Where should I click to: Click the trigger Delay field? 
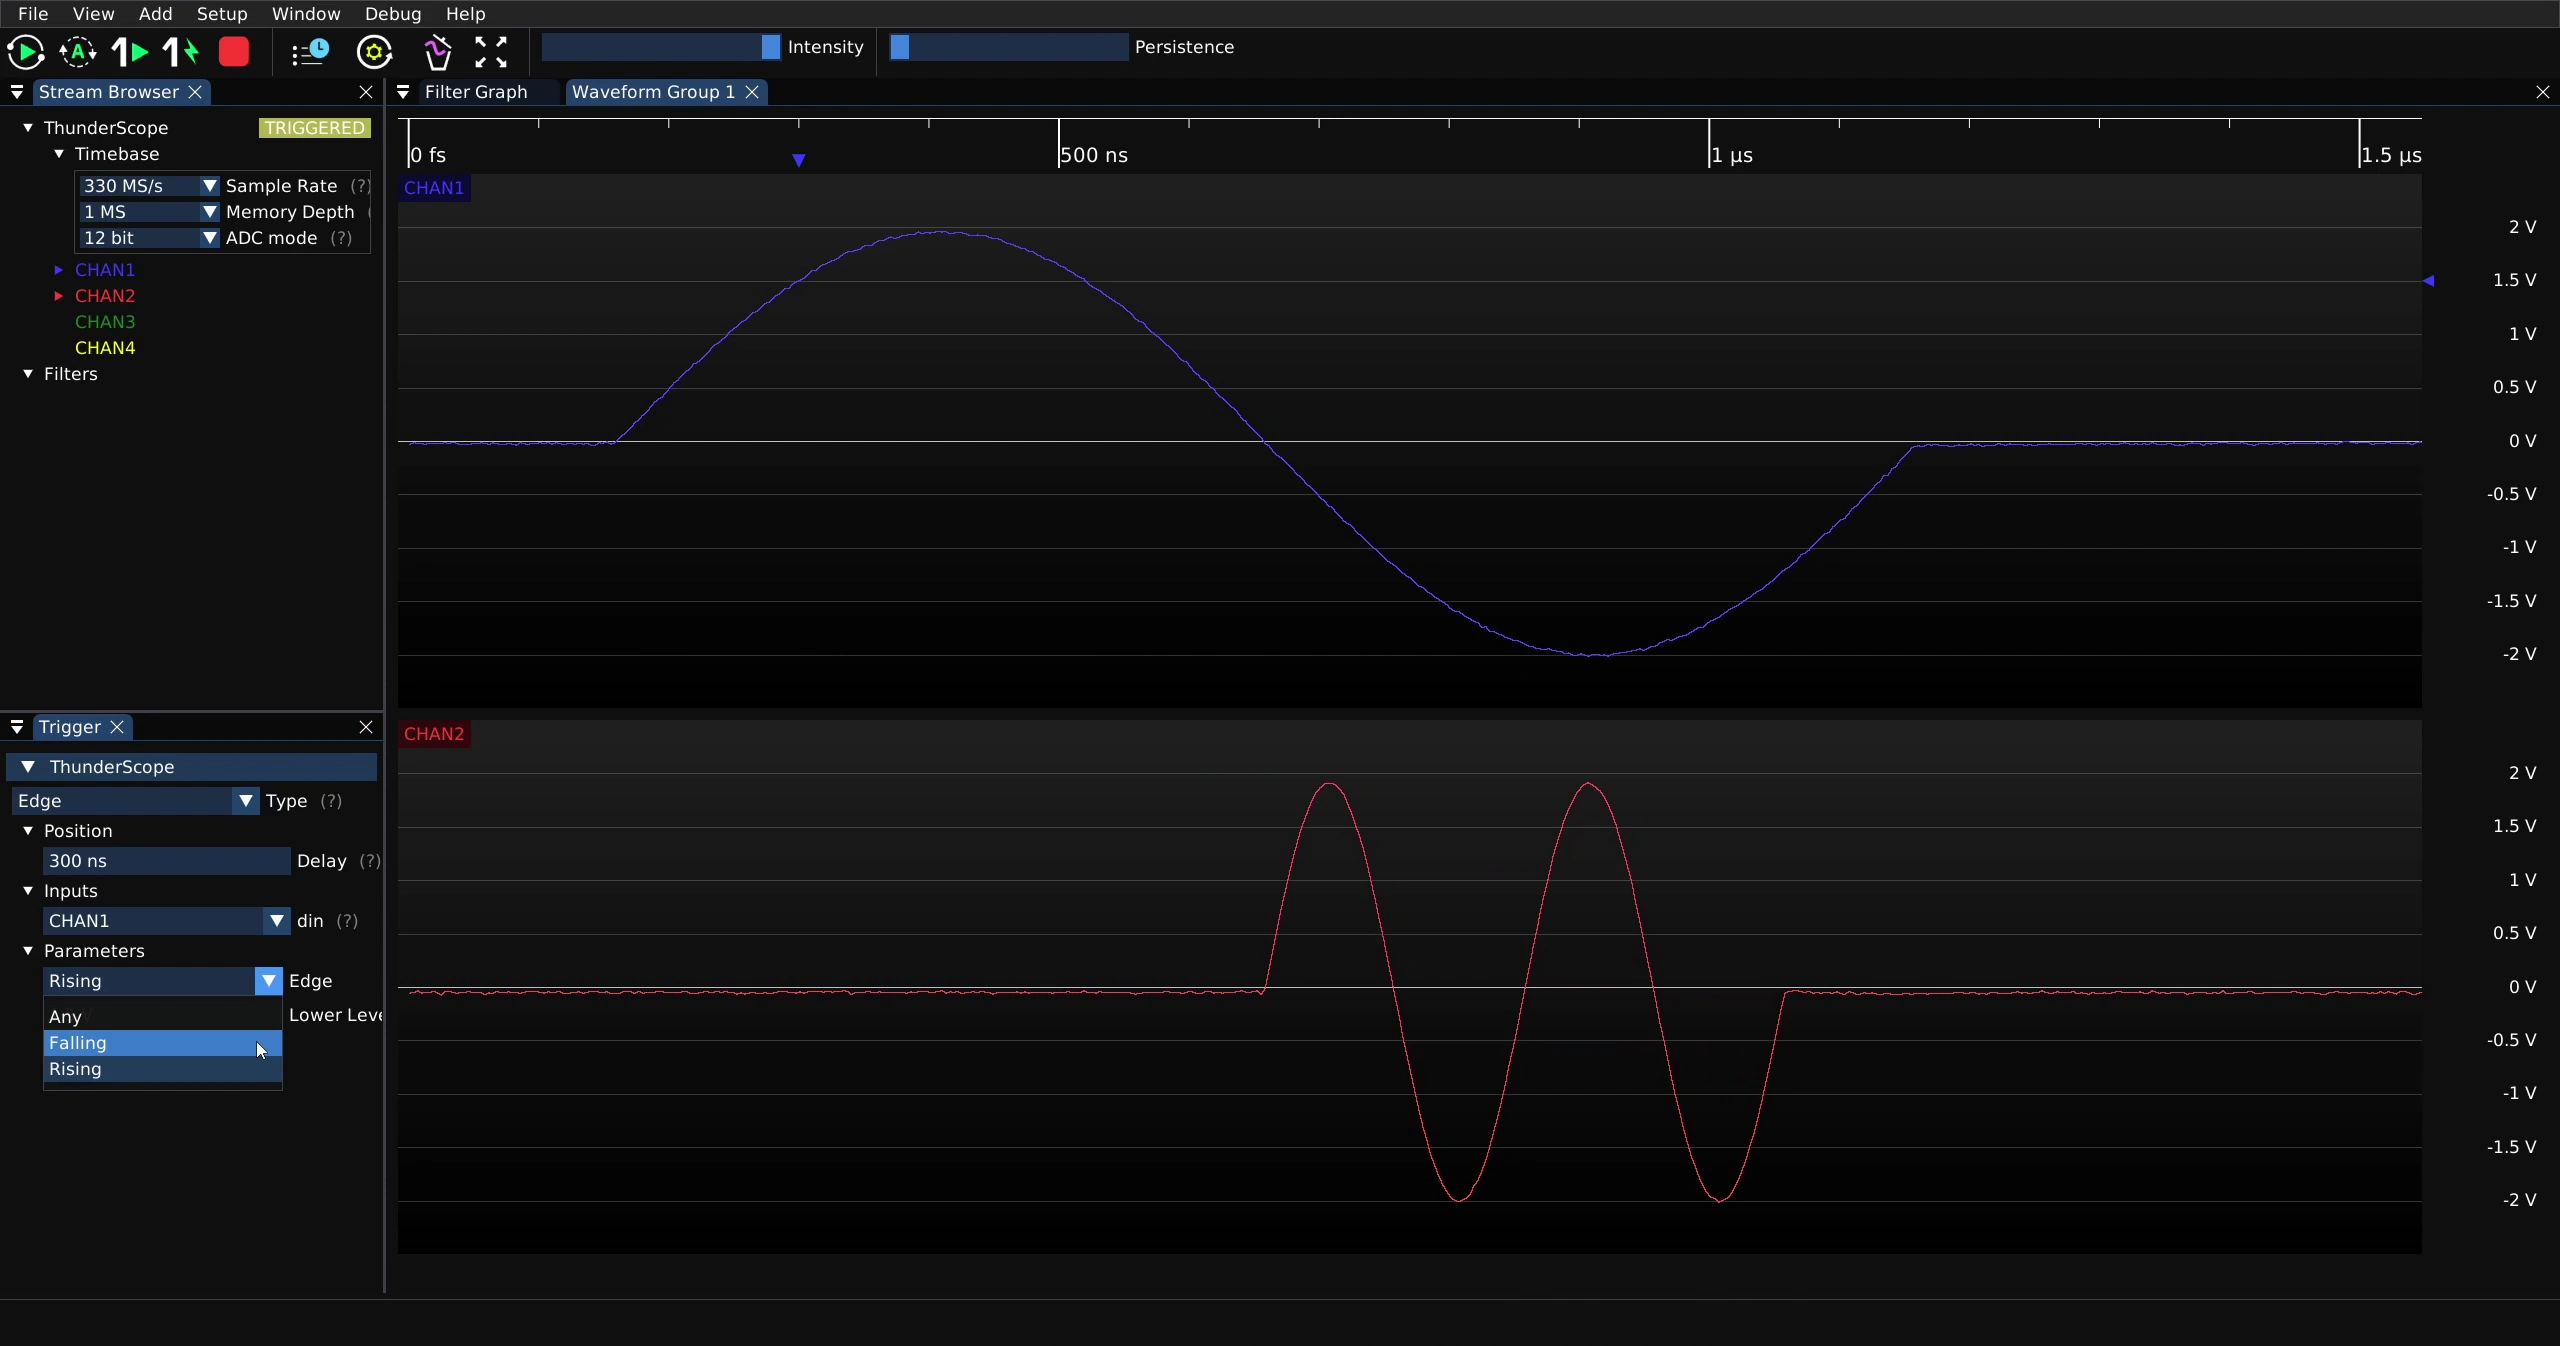tap(166, 861)
